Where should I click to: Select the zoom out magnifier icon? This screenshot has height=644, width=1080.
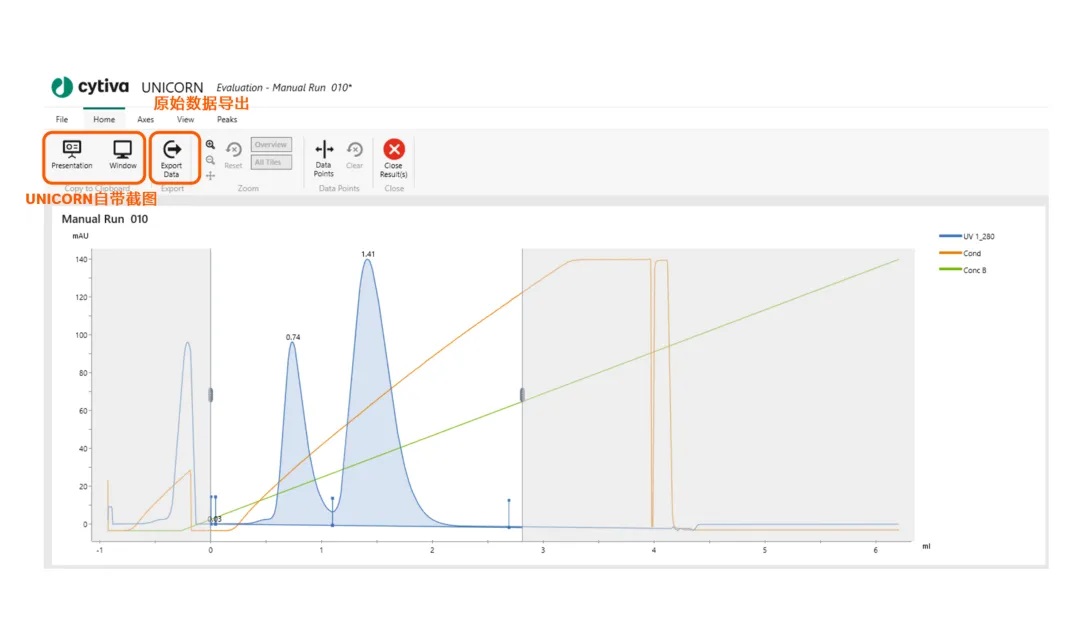click(210, 160)
